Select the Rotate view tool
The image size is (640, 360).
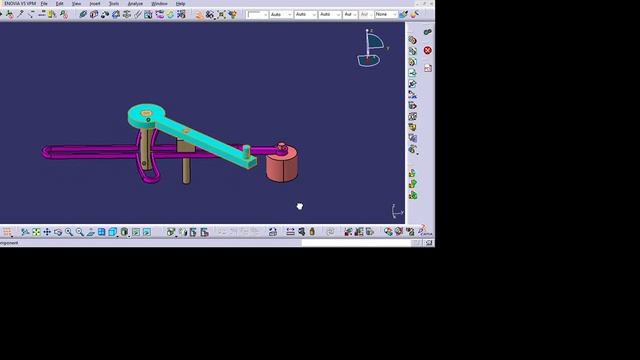(x=58, y=232)
